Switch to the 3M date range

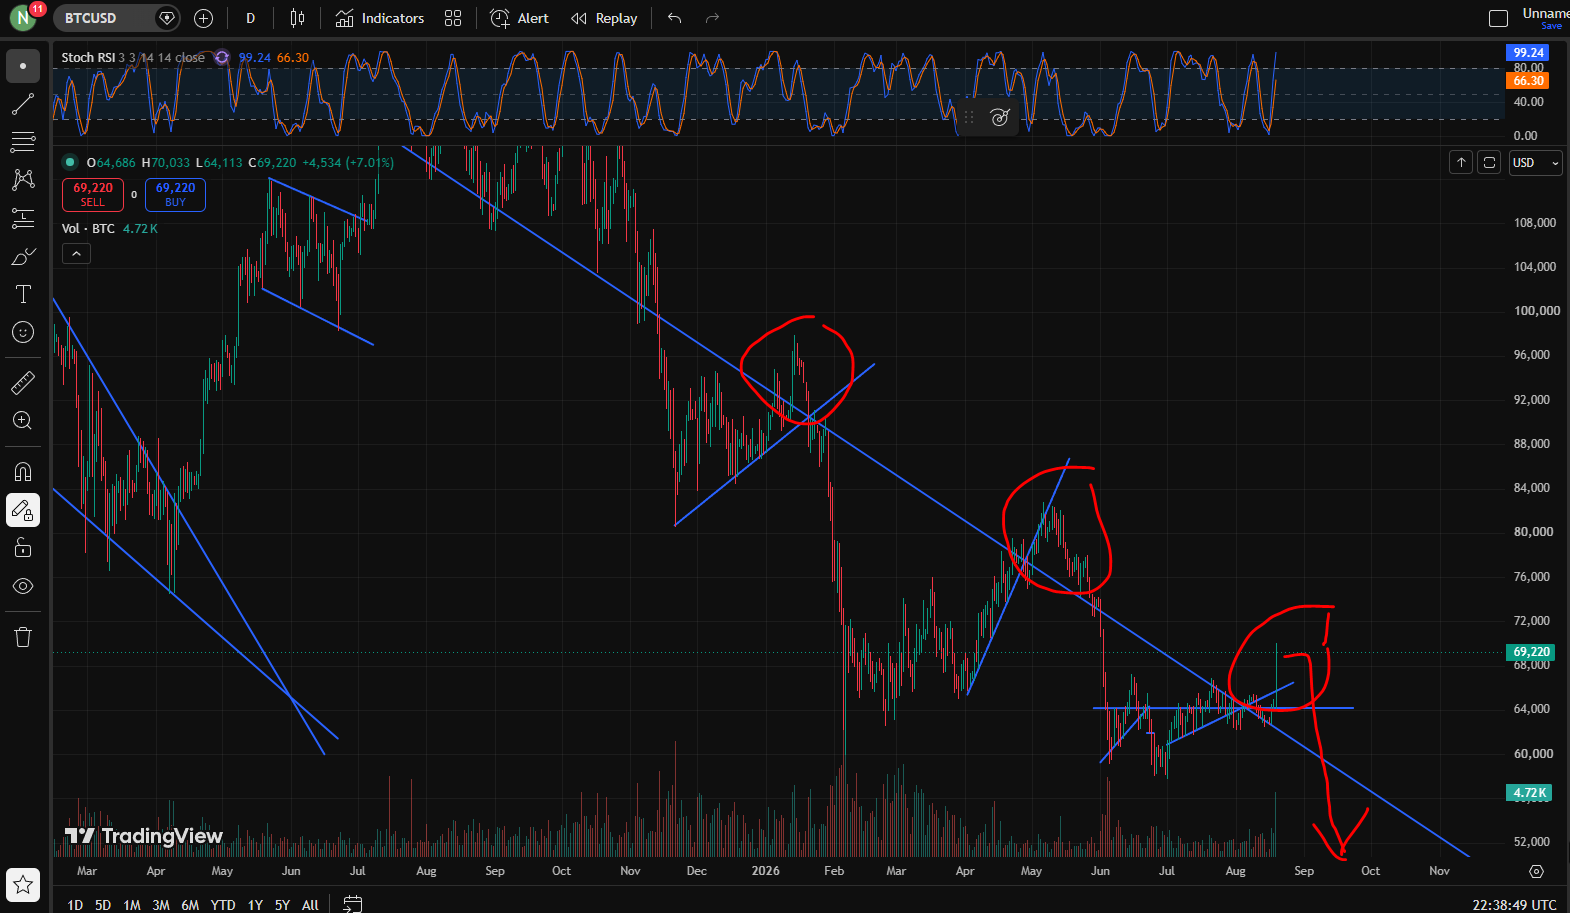click(161, 905)
